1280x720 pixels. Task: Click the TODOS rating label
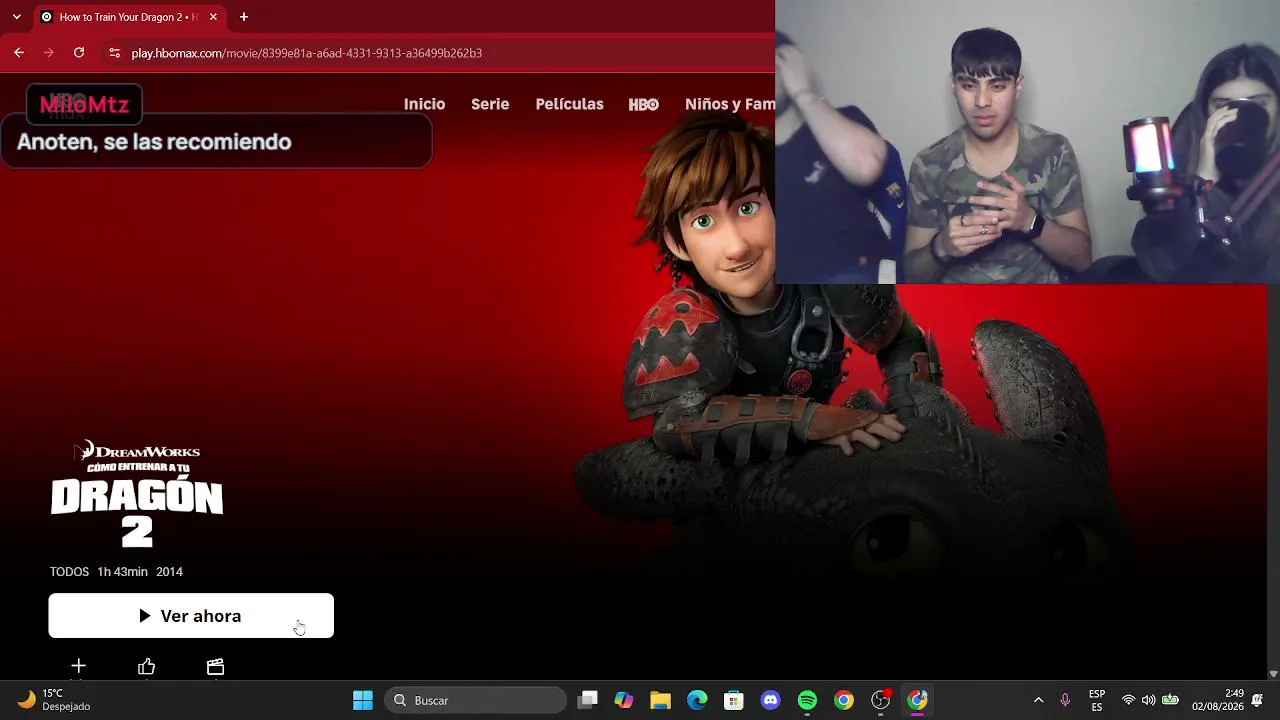[x=69, y=572]
